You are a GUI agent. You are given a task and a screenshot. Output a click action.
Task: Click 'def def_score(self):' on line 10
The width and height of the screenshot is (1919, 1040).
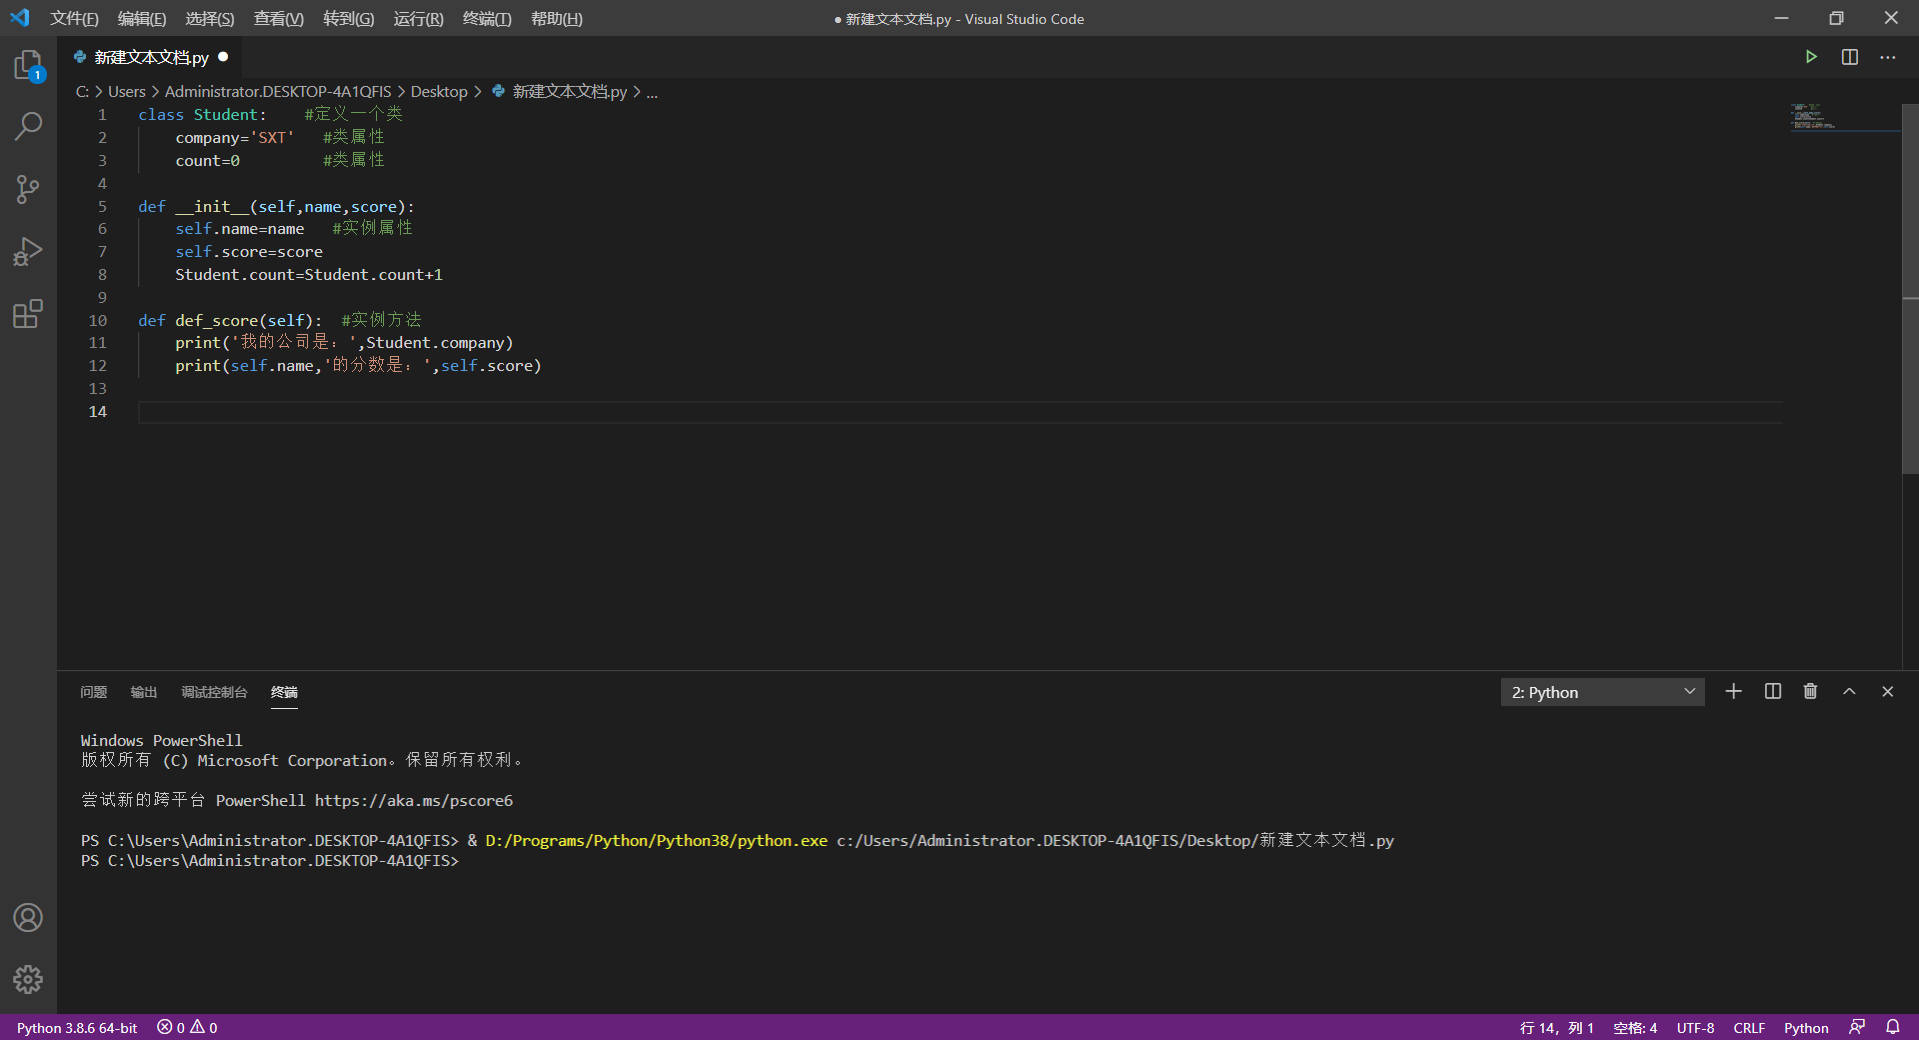pos(231,320)
